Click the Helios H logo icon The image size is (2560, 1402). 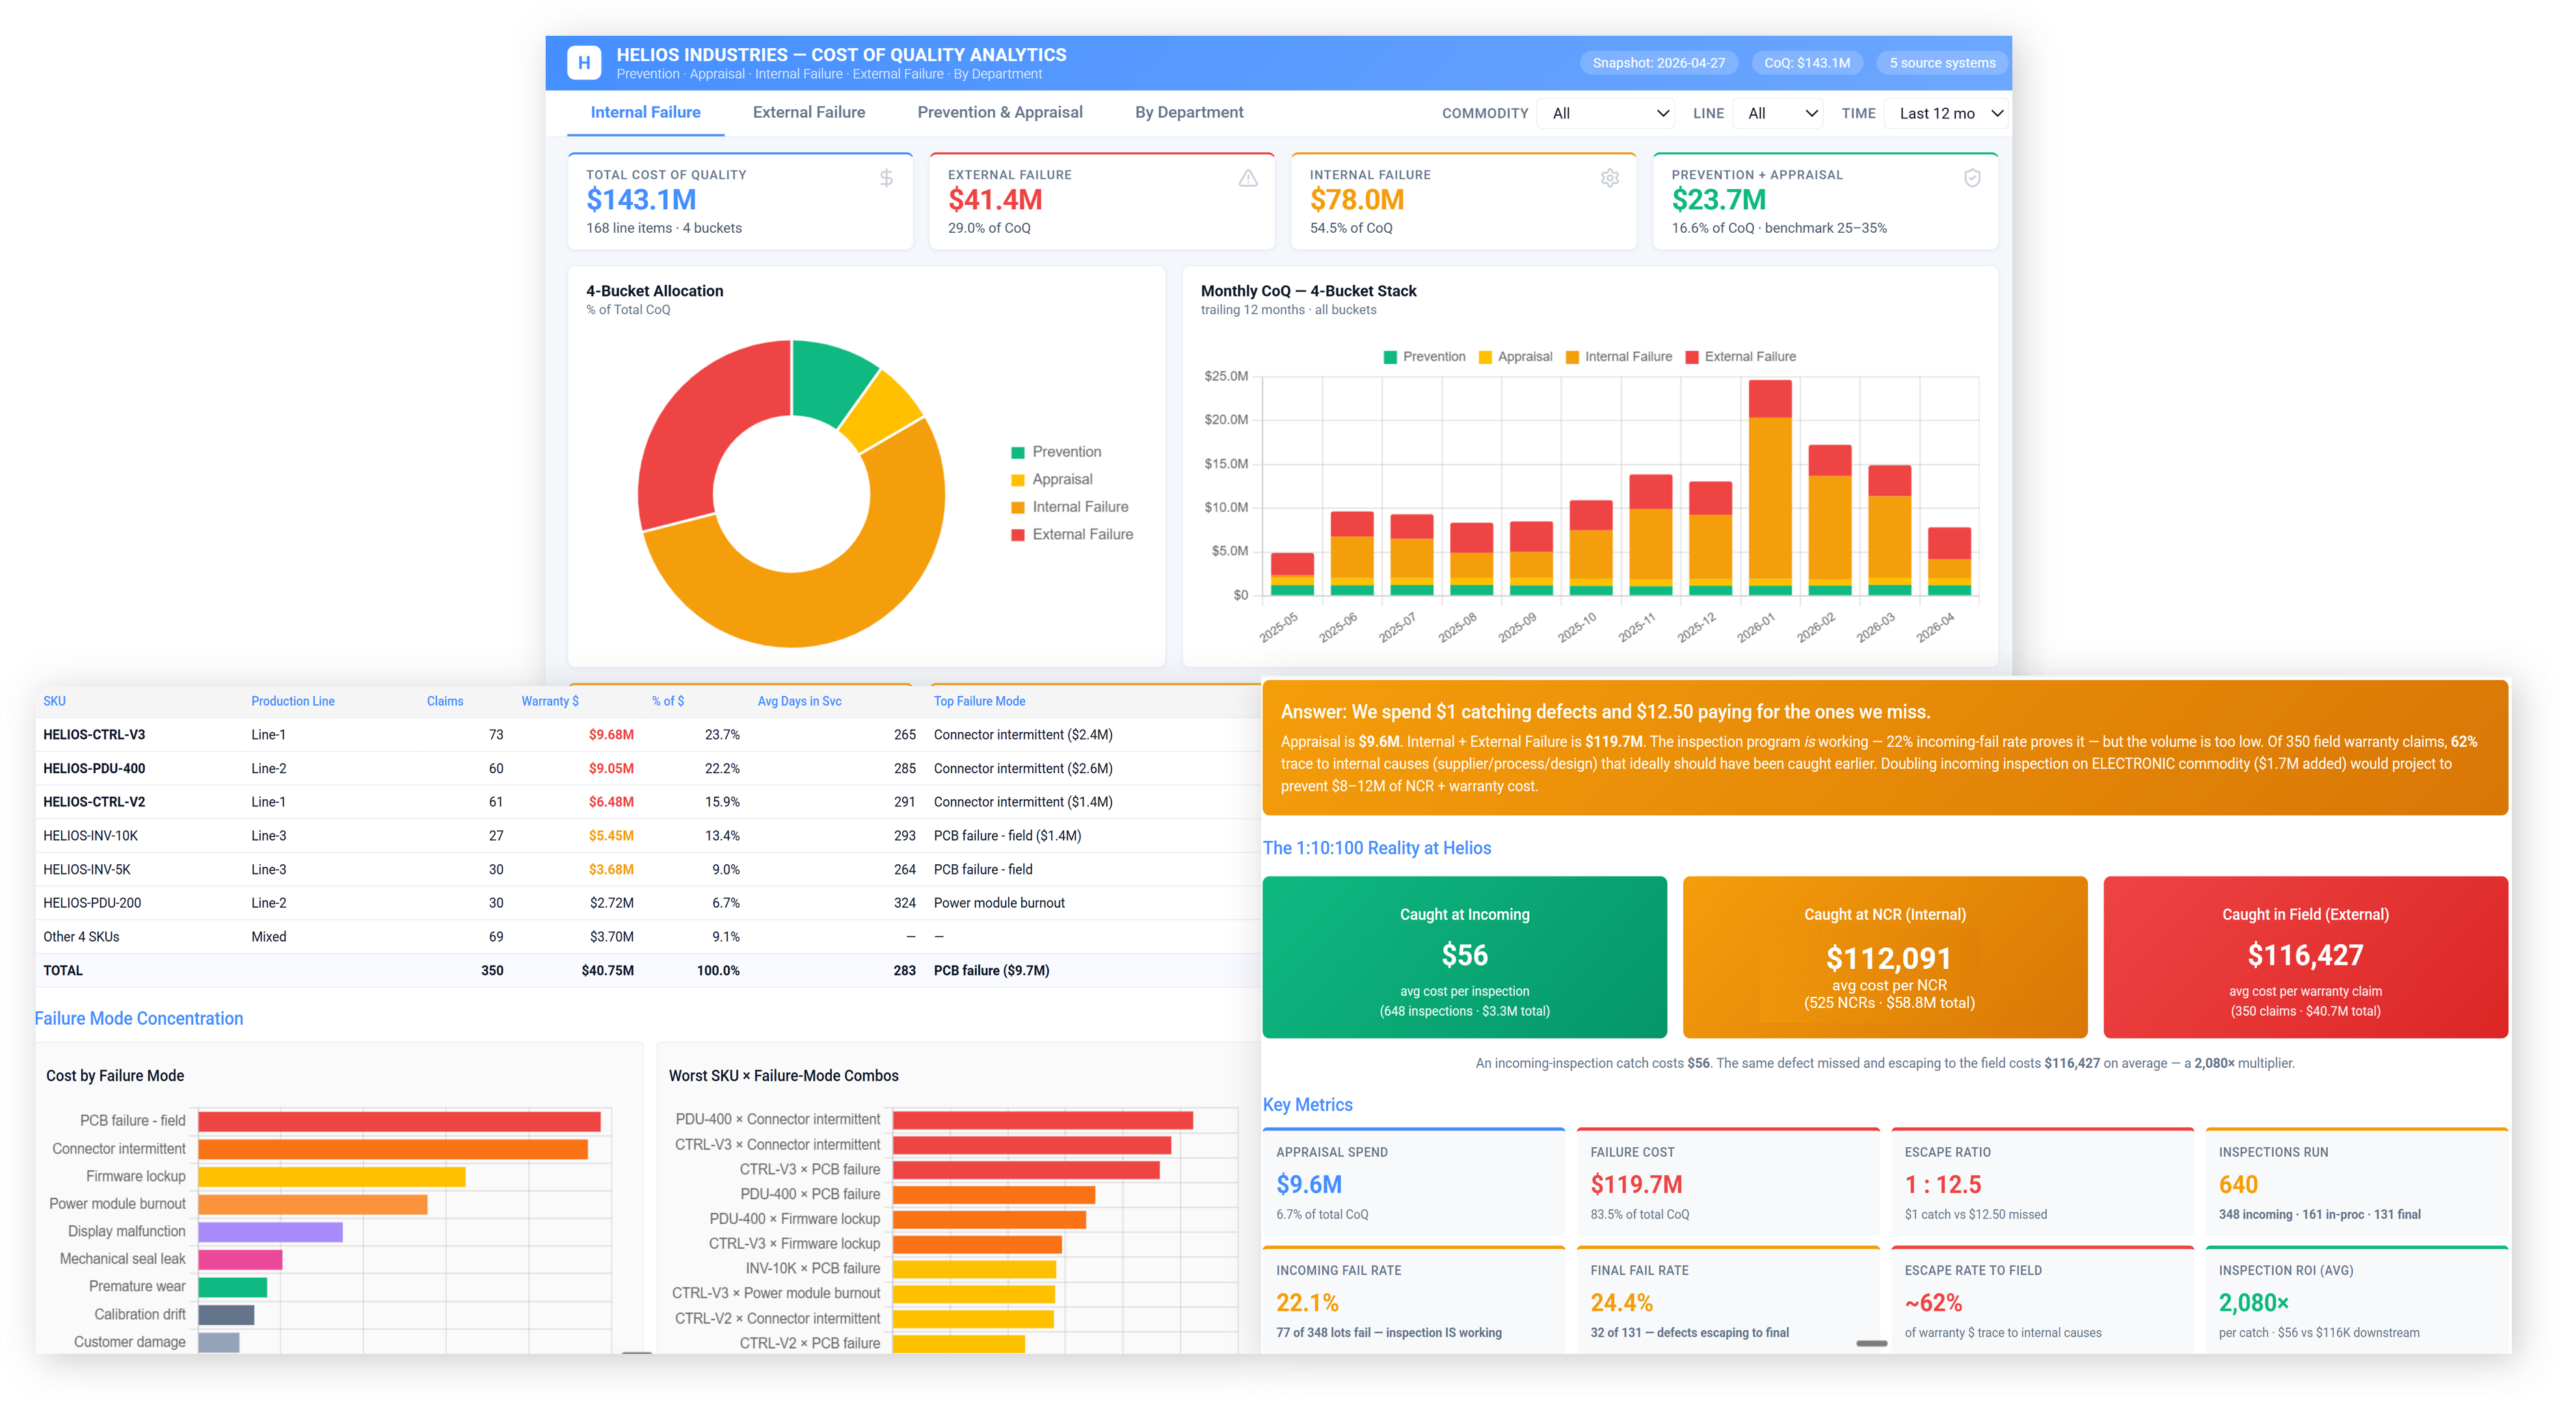[x=584, y=62]
